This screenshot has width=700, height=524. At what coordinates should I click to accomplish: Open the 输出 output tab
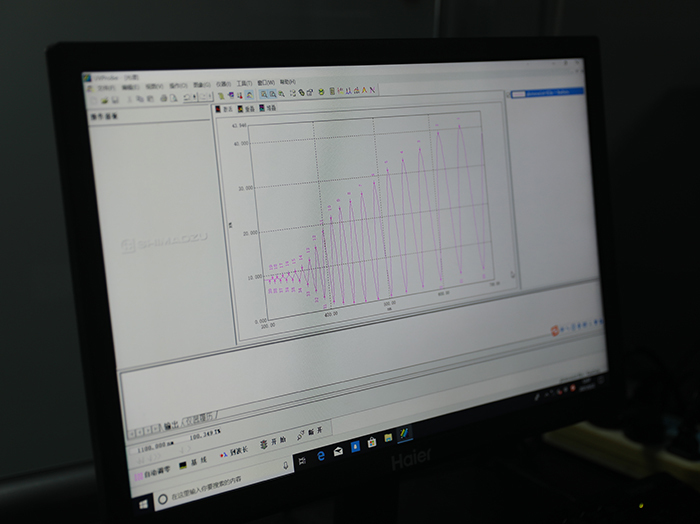pos(170,423)
